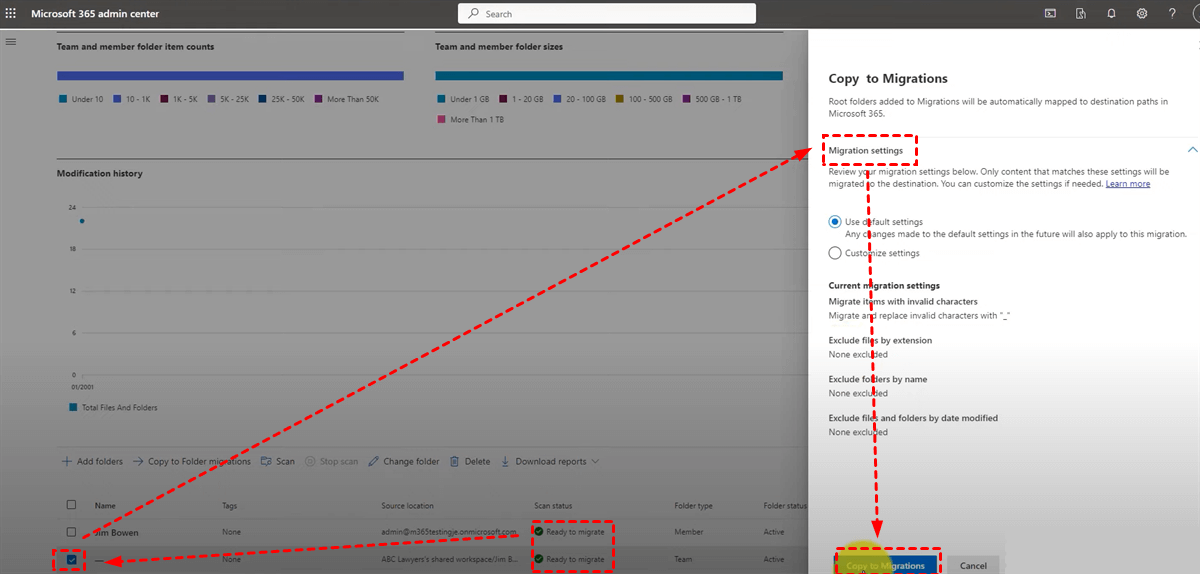Open the Download reports dropdown

tap(550, 462)
